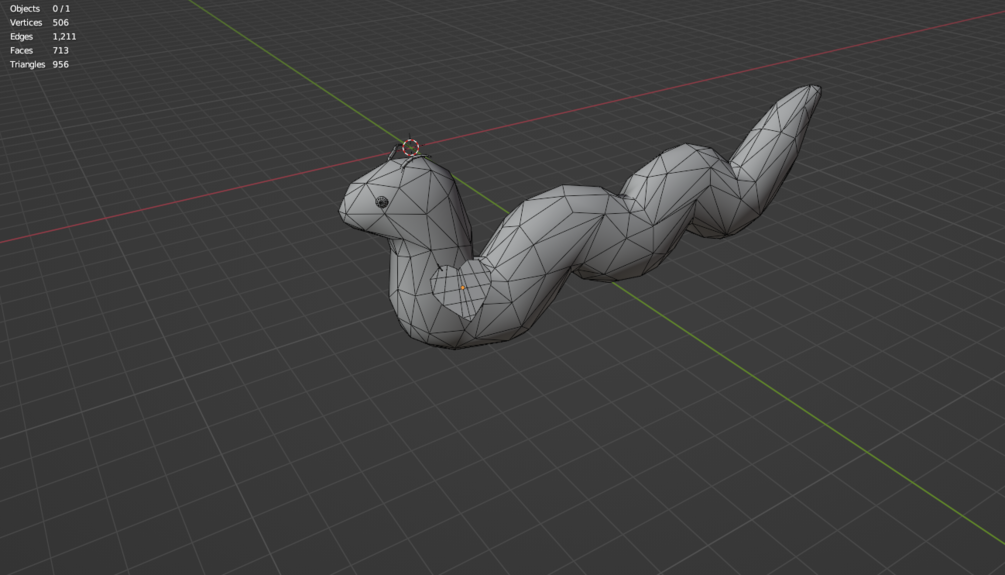This screenshot has height=575, width=1005.
Task: Click the triangle count value '956'
Action: pos(60,64)
